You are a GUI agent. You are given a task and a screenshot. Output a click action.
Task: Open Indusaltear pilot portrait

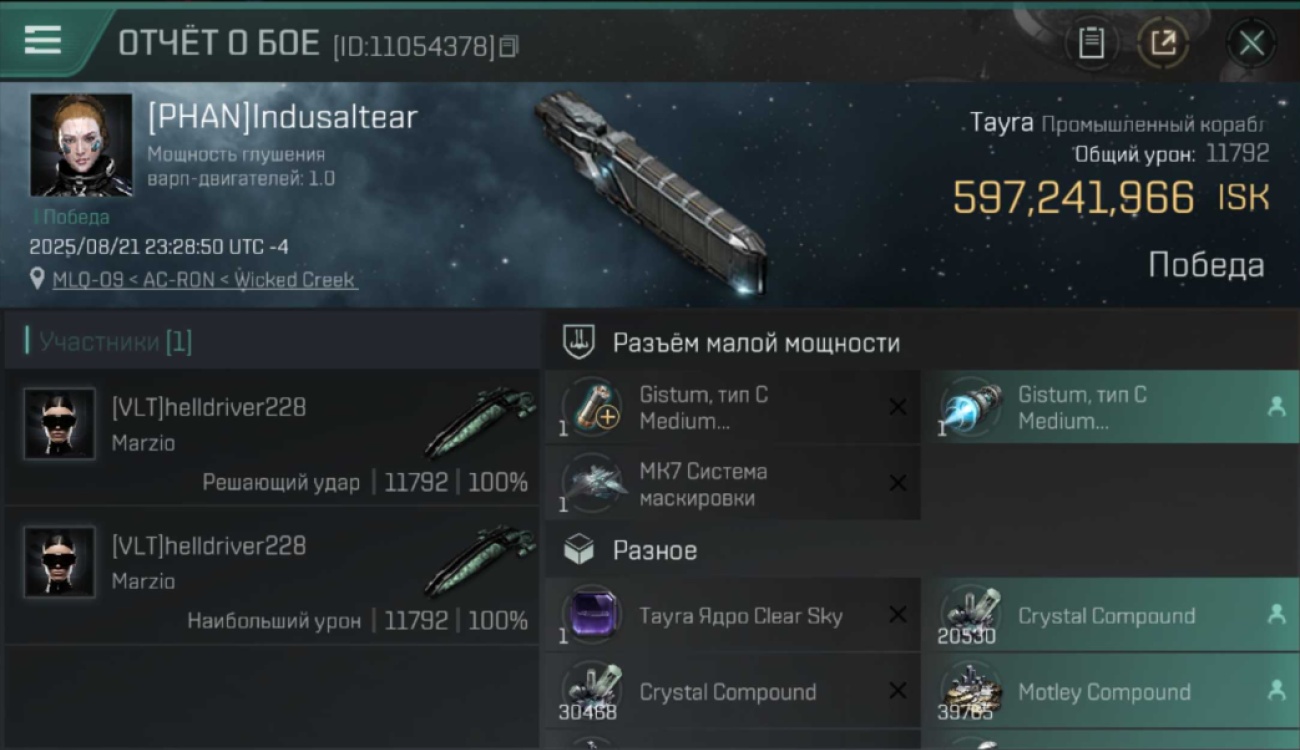point(81,145)
